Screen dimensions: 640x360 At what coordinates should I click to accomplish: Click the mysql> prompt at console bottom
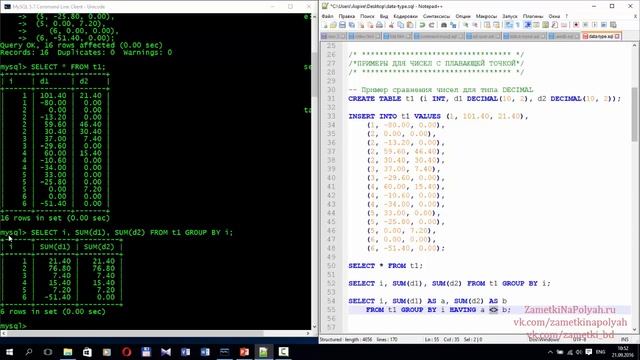pos(13,326)
